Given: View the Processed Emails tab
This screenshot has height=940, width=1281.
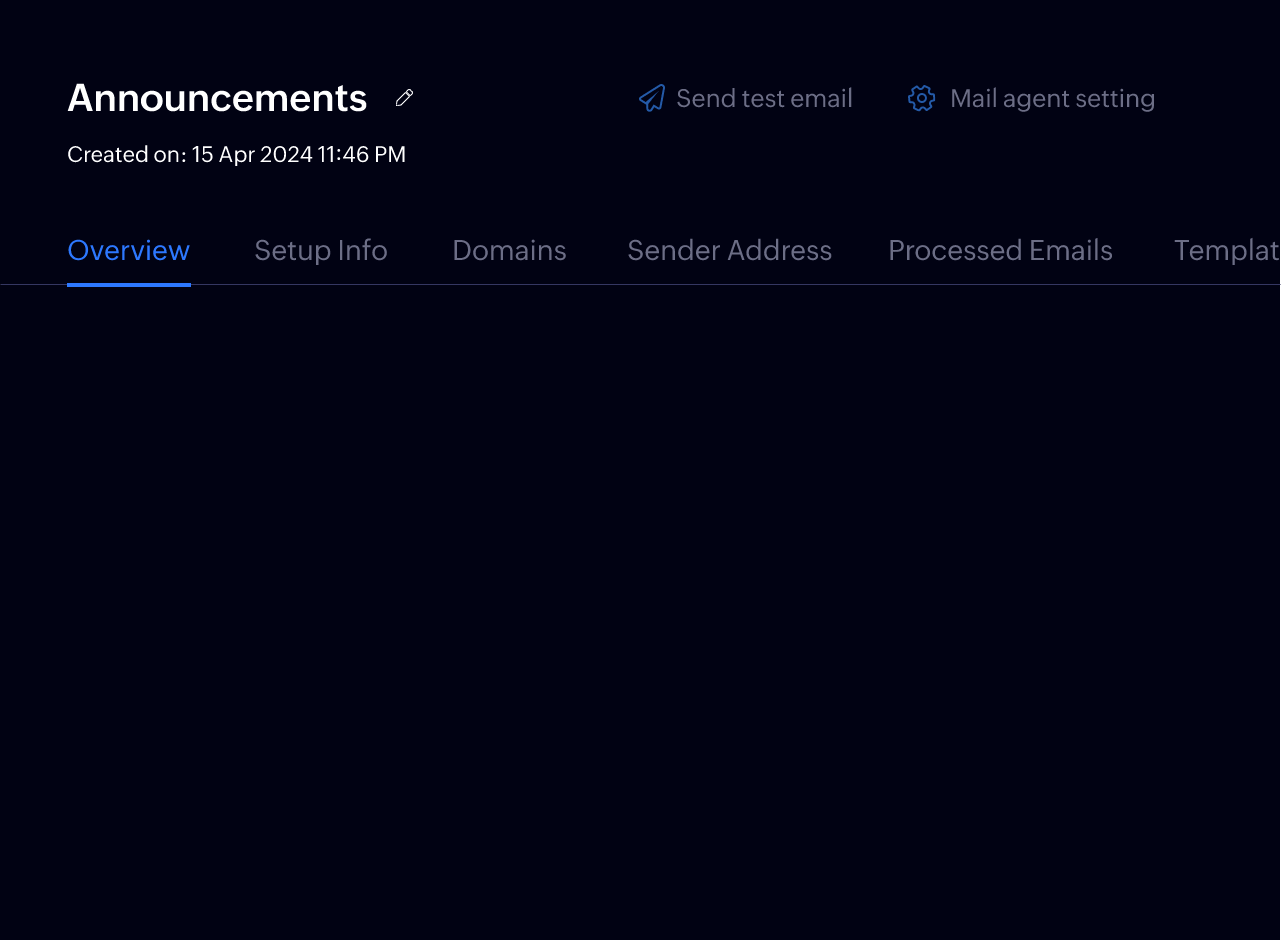Looking at the screenshot, I should [x=1000, y=250].
